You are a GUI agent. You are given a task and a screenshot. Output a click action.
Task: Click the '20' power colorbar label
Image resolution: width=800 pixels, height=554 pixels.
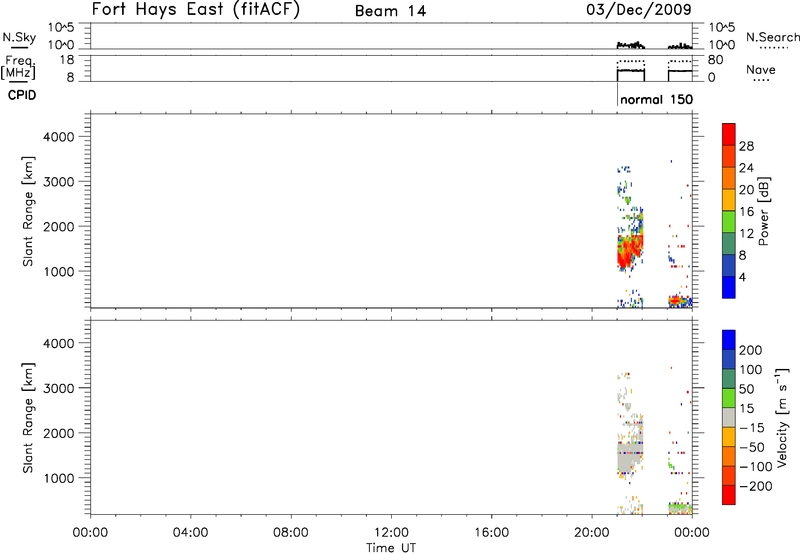point(746,190)
